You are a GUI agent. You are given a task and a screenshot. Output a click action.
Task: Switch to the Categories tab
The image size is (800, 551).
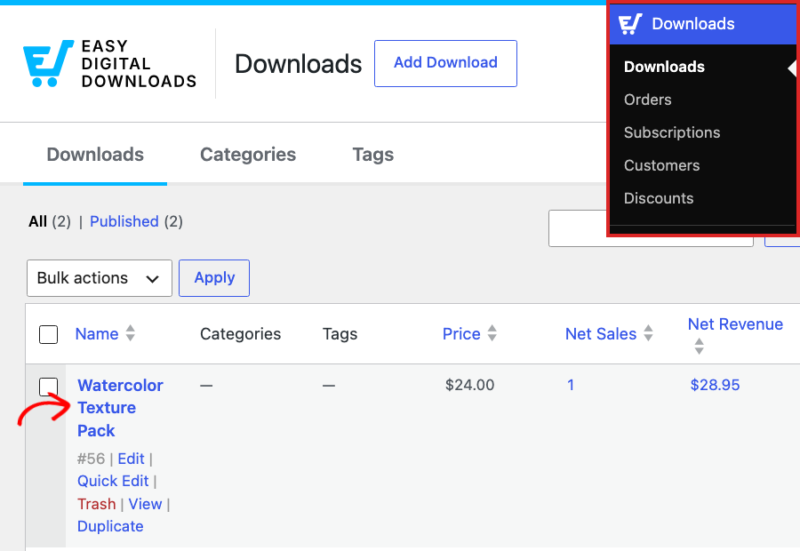coord(248,155)
